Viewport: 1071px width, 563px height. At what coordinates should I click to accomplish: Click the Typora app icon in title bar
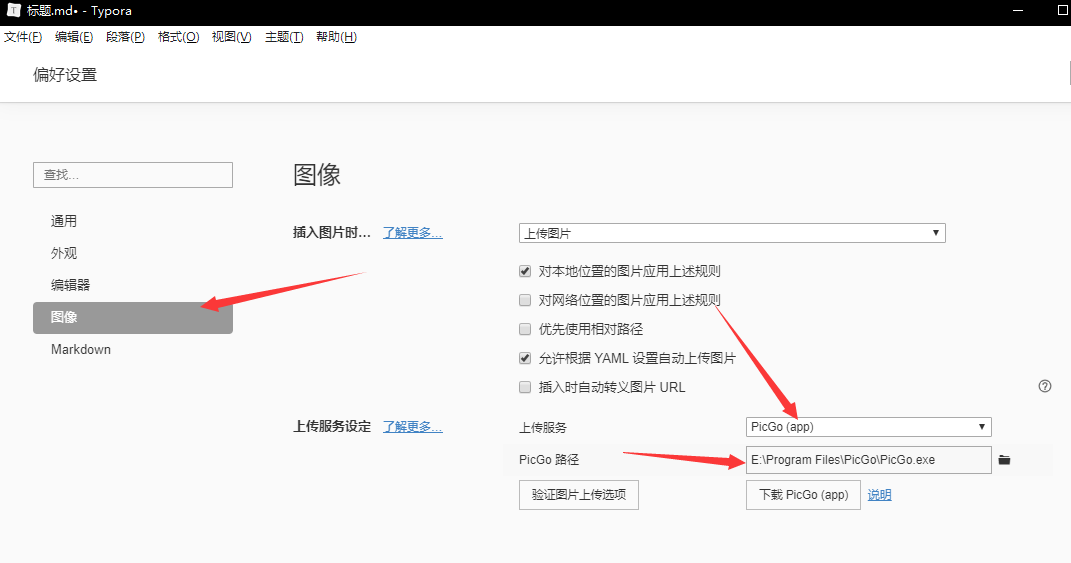coord(13,10)
